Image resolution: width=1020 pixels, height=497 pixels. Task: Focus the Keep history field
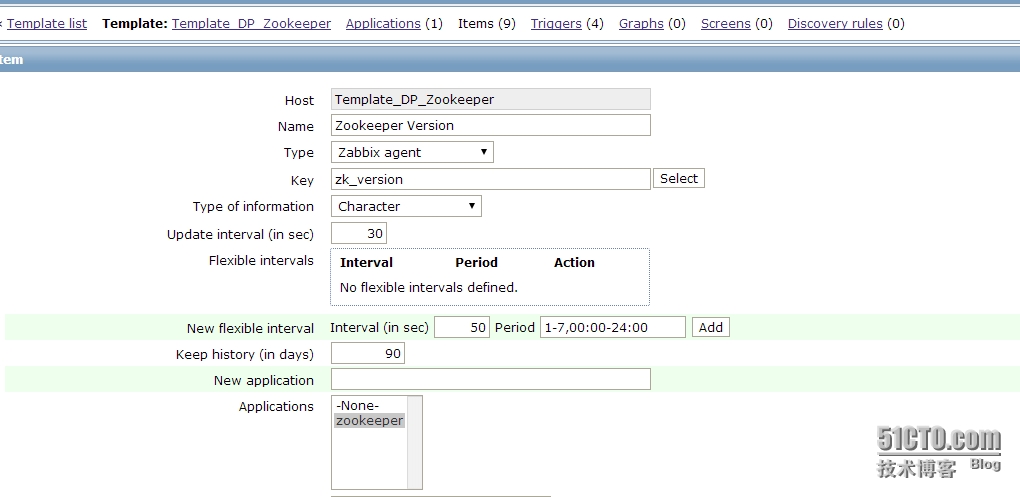tap(368, 353)
